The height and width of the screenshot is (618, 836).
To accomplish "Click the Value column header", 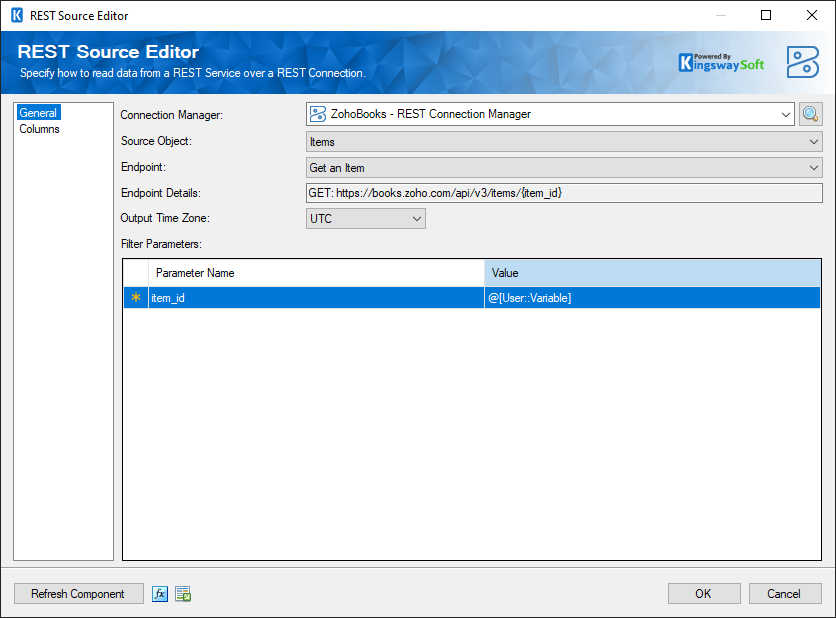I will [x=653, y=273].
